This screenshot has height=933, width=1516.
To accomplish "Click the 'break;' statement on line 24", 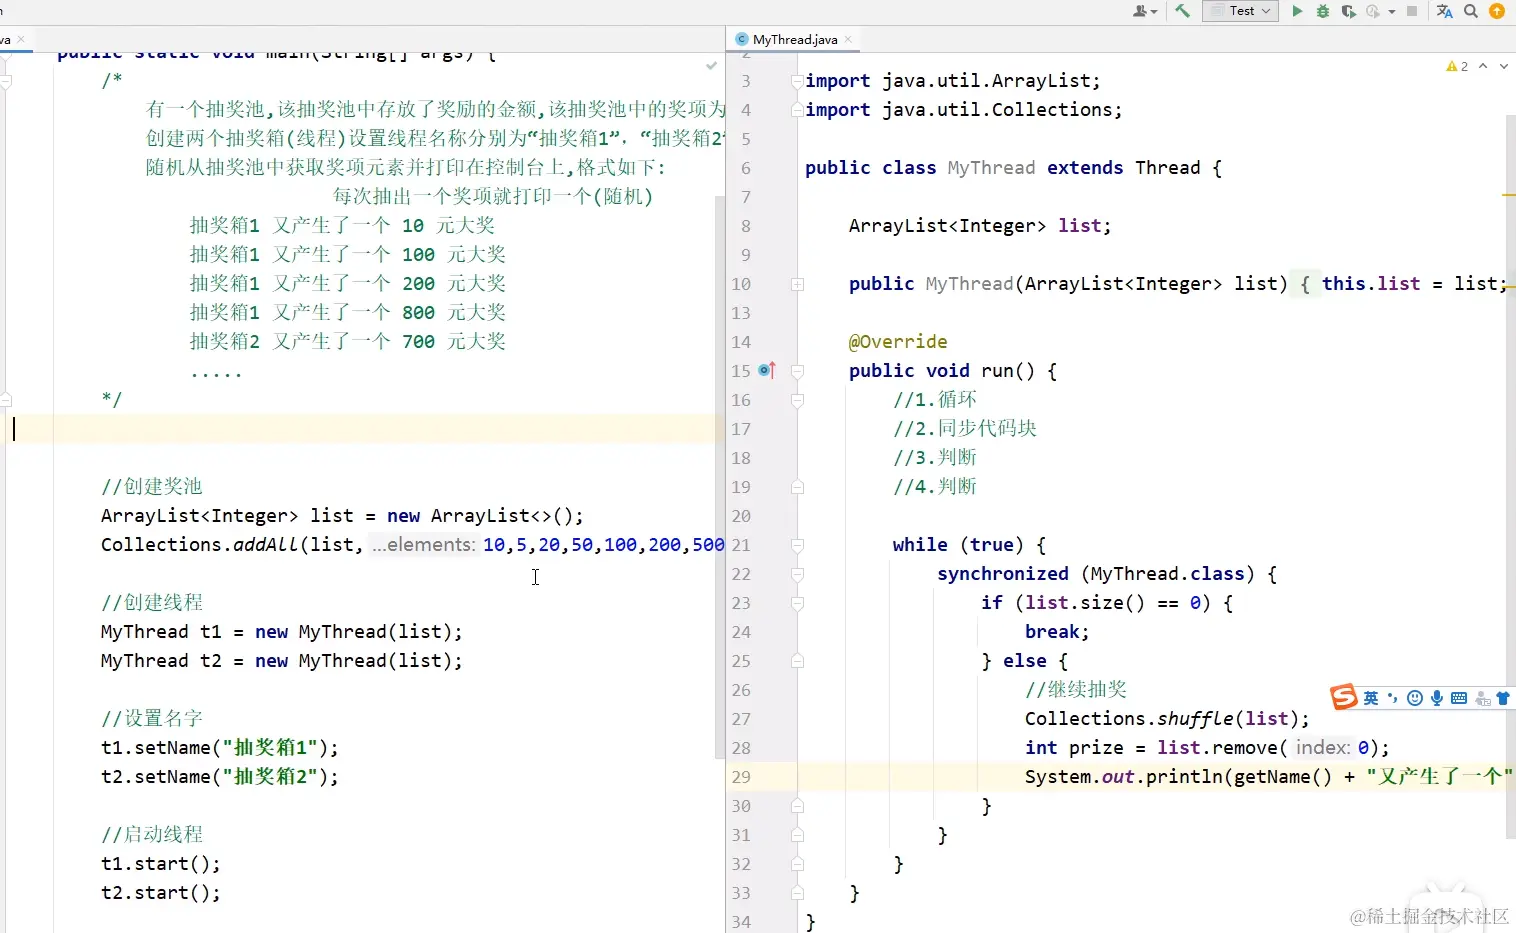I will [1057, 632].
